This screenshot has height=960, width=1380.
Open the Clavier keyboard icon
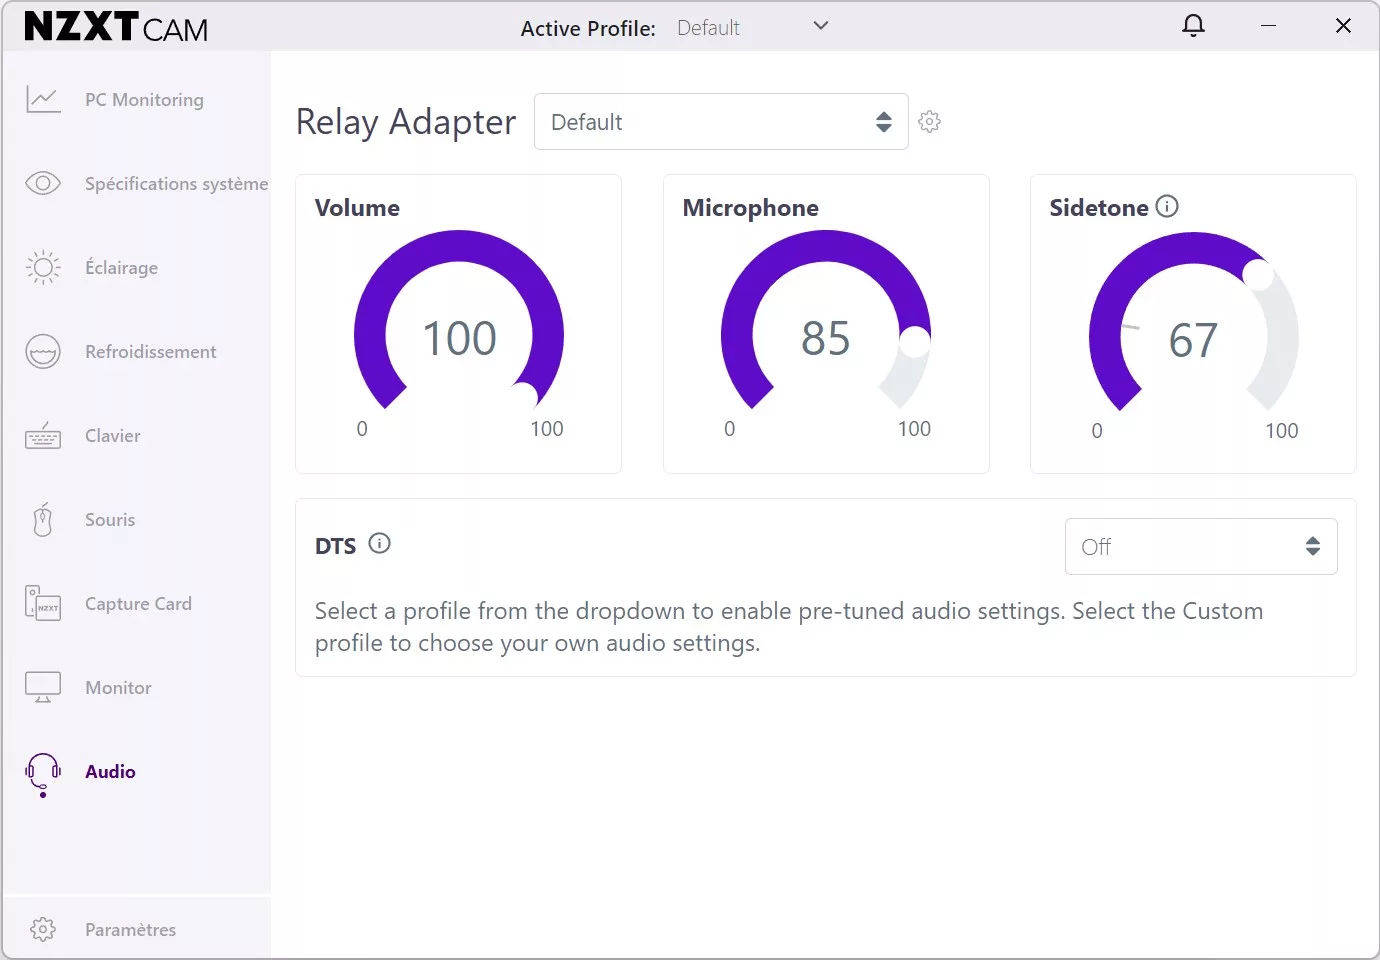click(x=43, y=436)
